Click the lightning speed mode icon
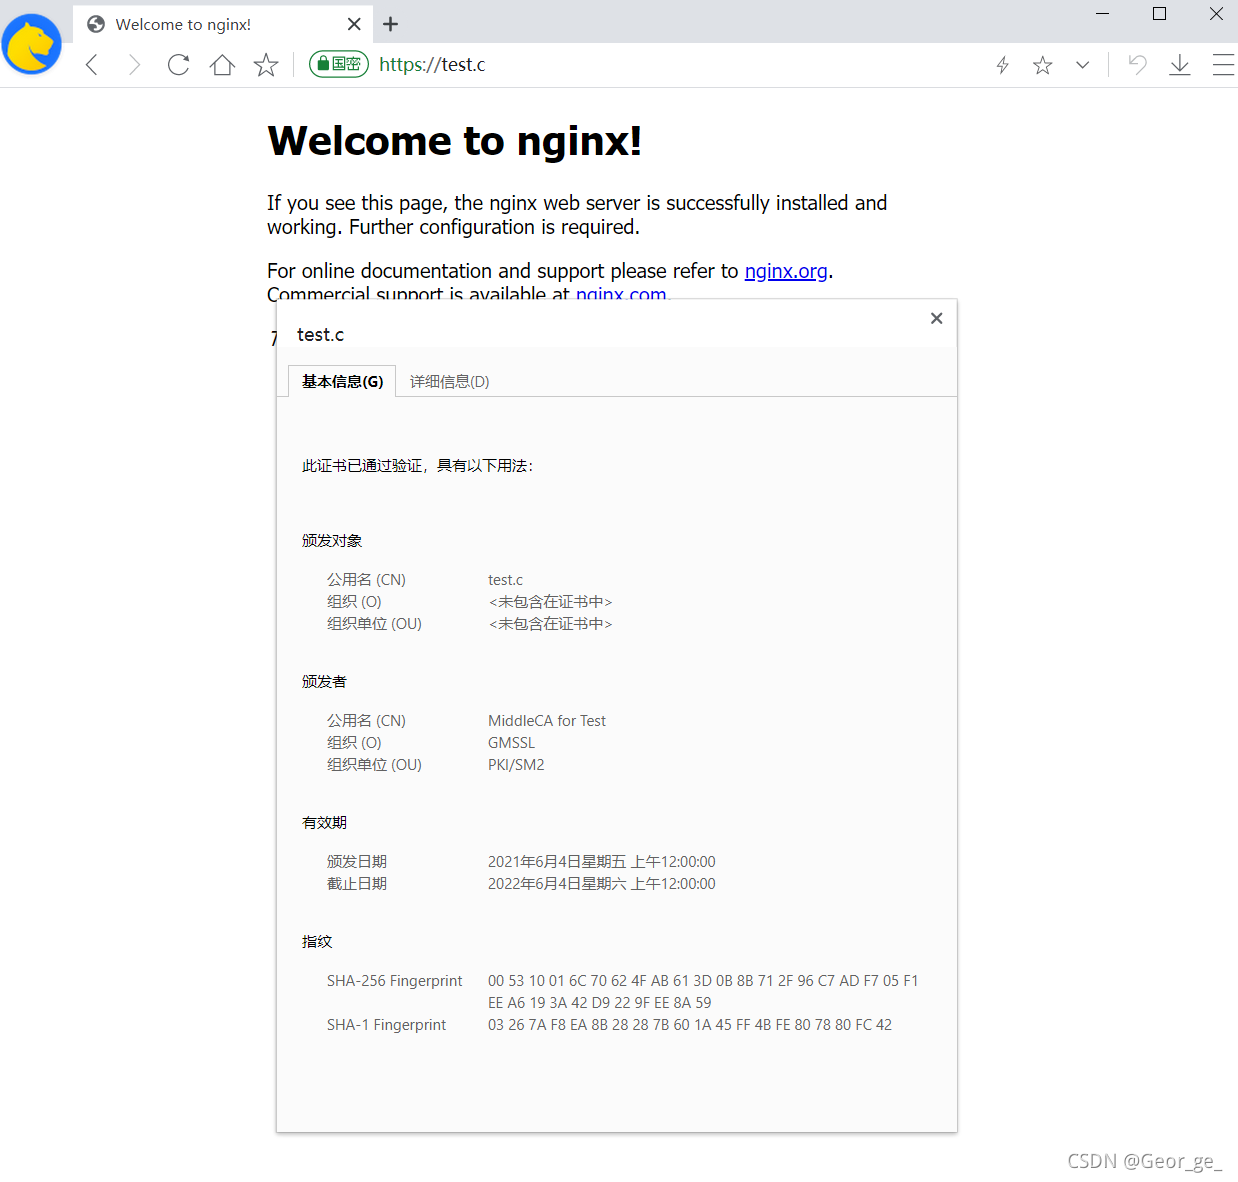This screenshot has height=1182, width=1238. [x=1003, y=65]
